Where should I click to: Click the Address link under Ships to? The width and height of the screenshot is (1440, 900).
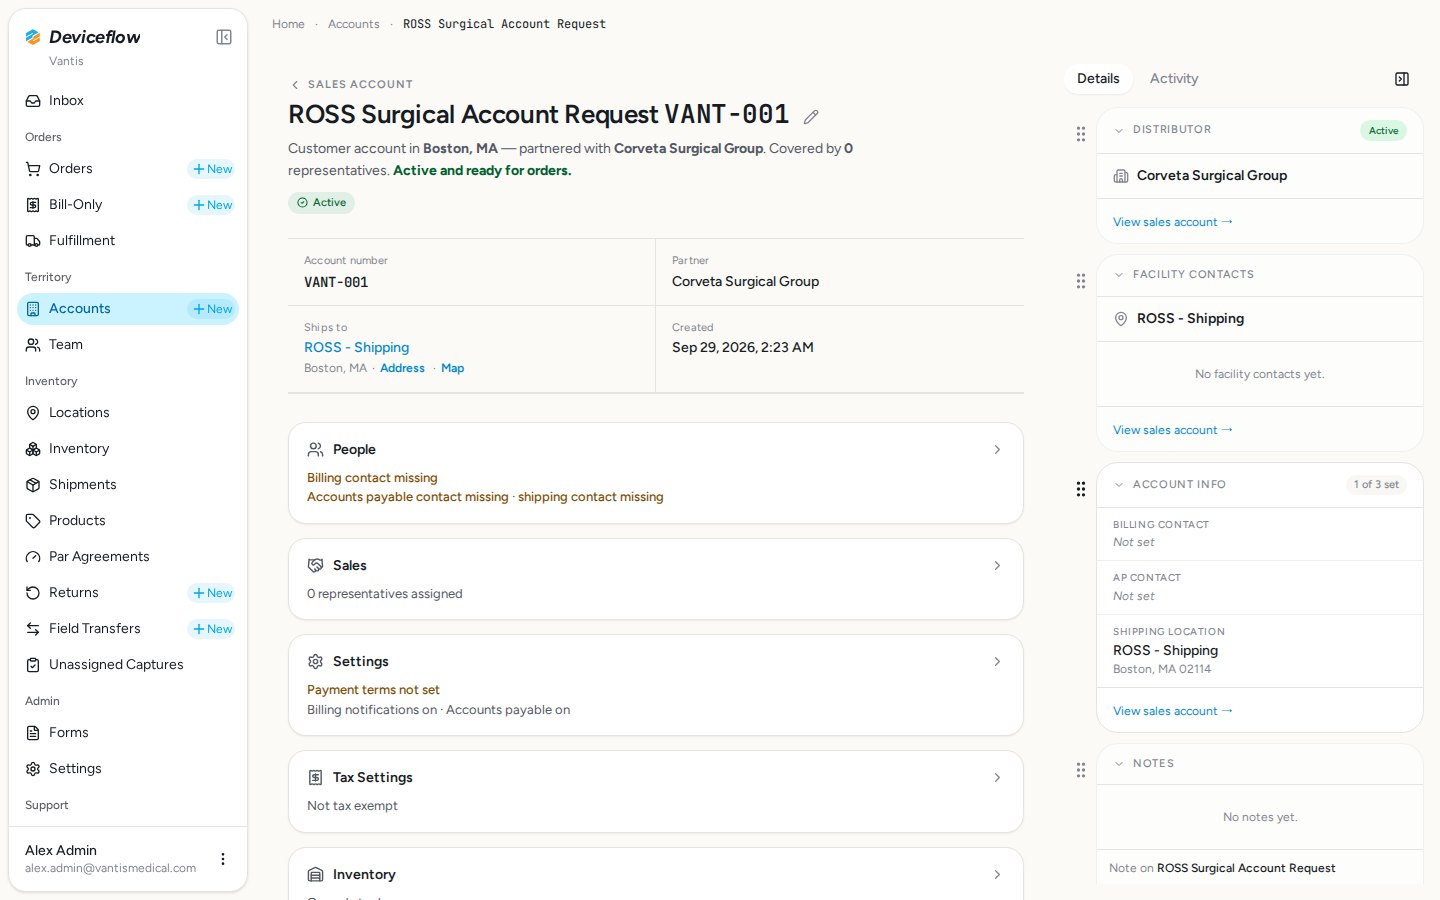[402, 369]
